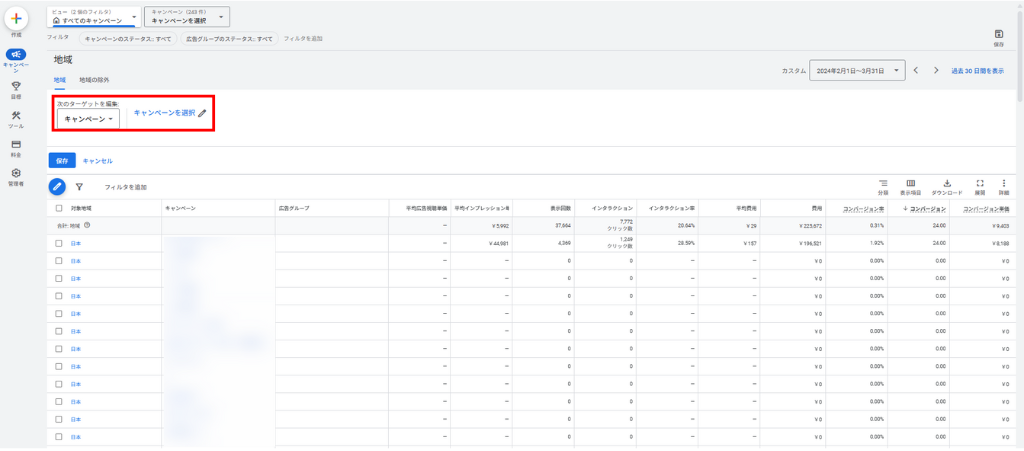Viewport: 1024px width, 451px height.
Task: Click the インタラクション率 column header
Action: point(671,208)
